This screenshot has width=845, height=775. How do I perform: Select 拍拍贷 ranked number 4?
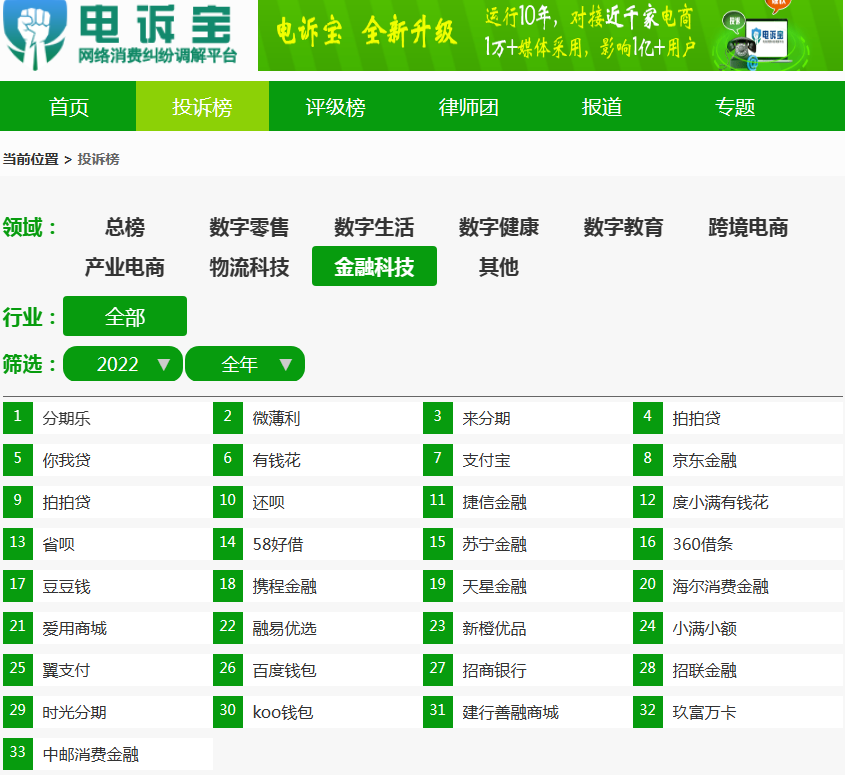[x=738, y=418]
